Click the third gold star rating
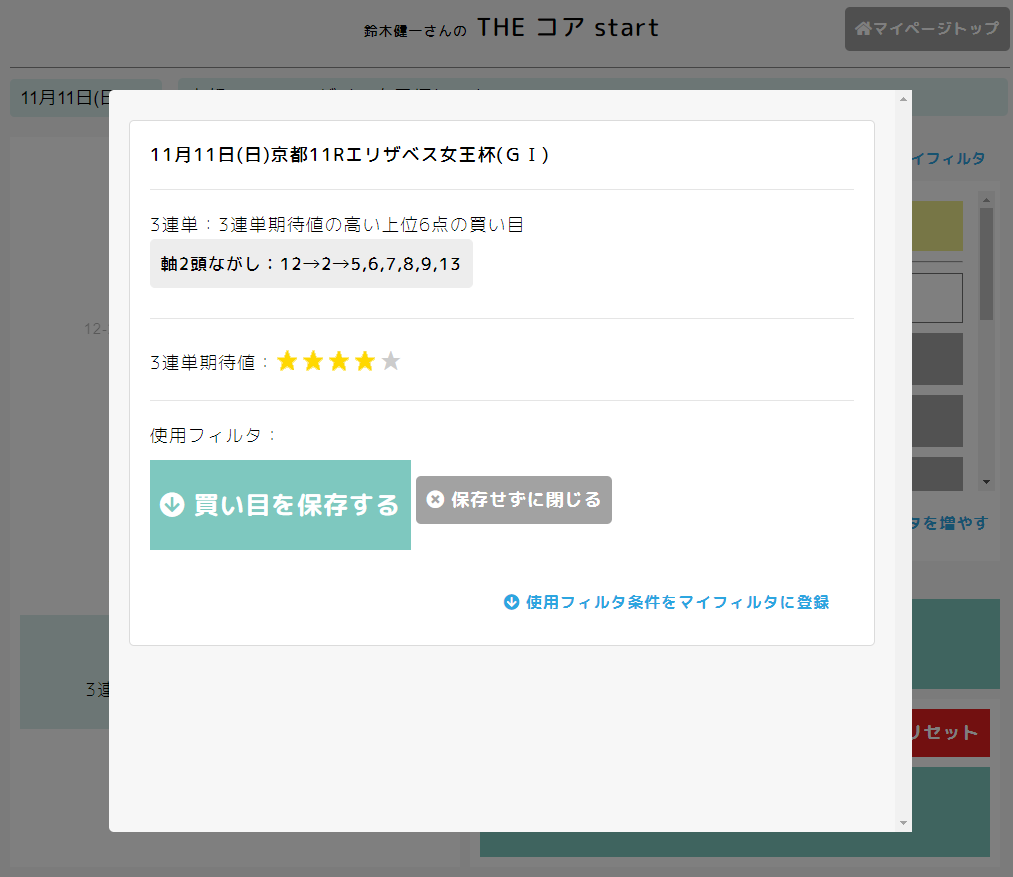The height and width of the screenshot is (877, 1013). pyautogui.click(x=339, y=361)
